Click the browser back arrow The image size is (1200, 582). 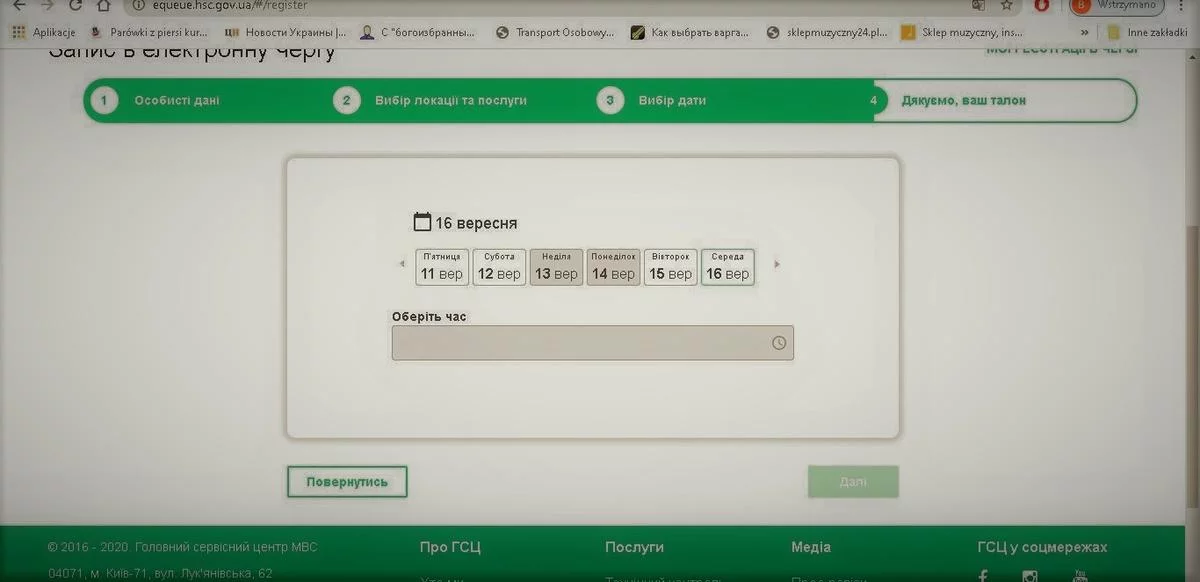tap(18, 5)
